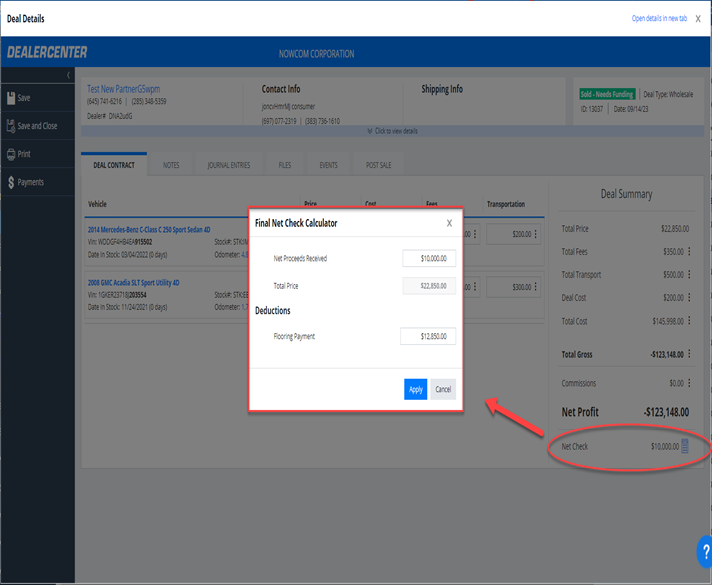Collapse the sidebar with chevron arrow
The height and width of the screenshot is (585, 712).
68,75
